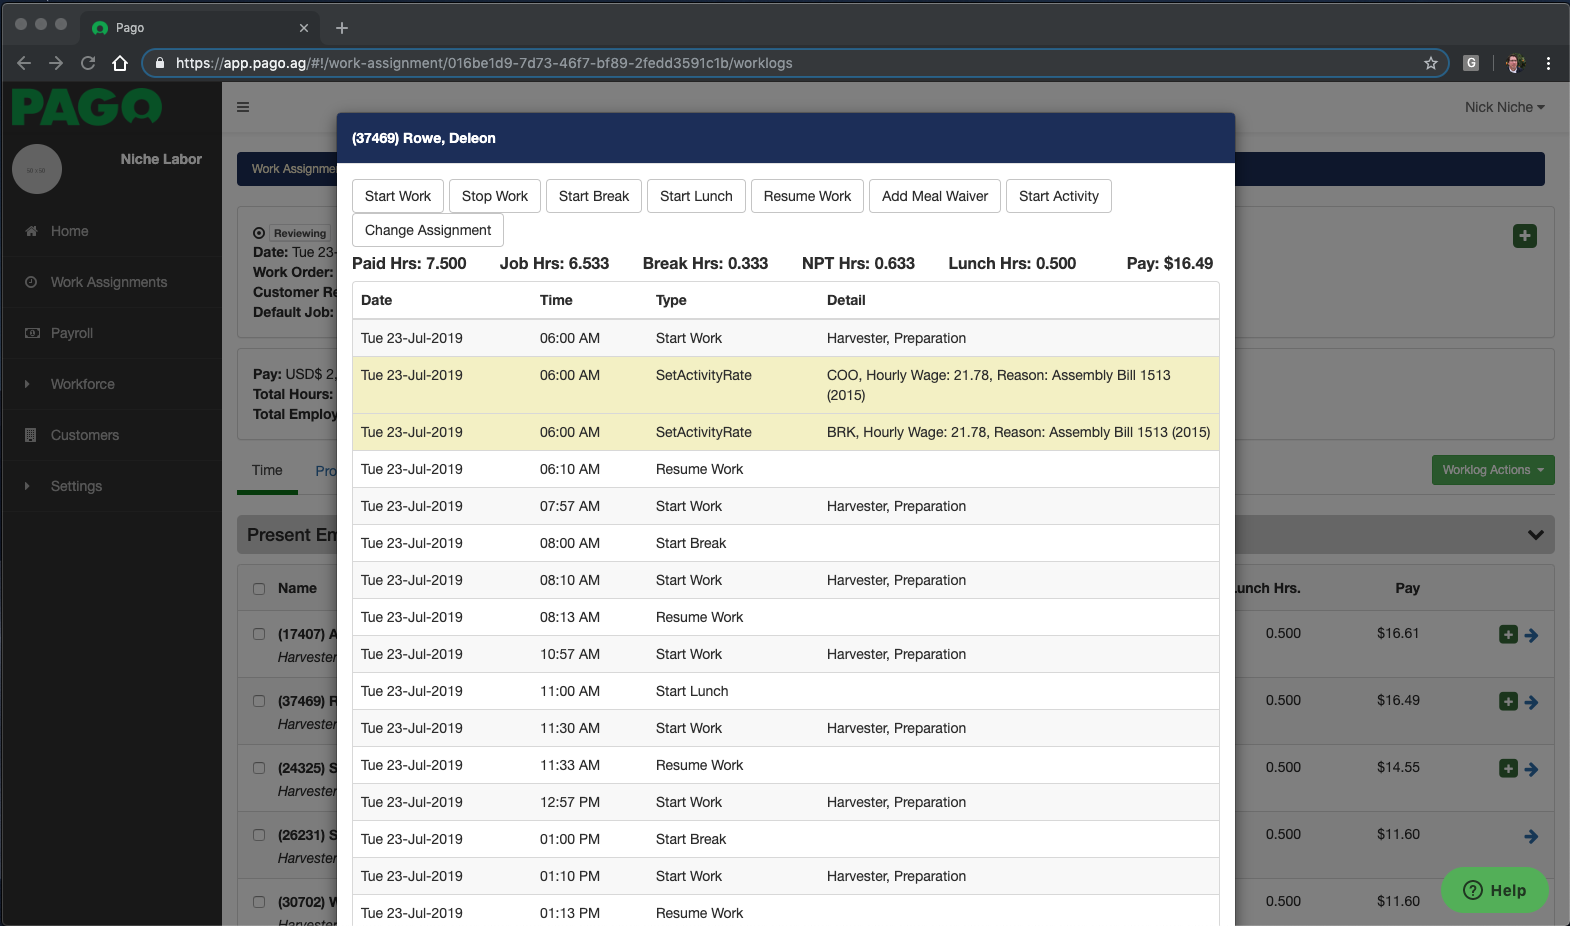The height and width of the screenshot is (926, 1570).
Task: Go back with browser back arrow
Action: tap(25, 63)
